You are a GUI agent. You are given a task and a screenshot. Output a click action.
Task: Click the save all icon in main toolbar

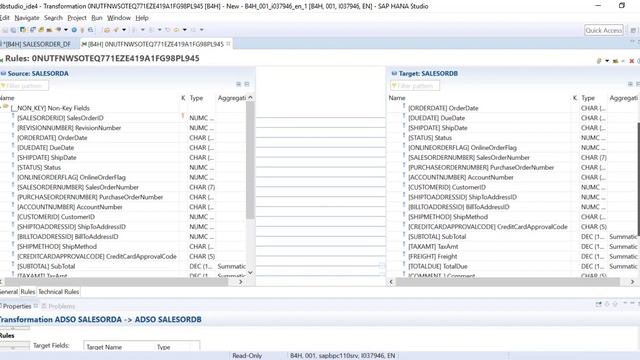13,30
